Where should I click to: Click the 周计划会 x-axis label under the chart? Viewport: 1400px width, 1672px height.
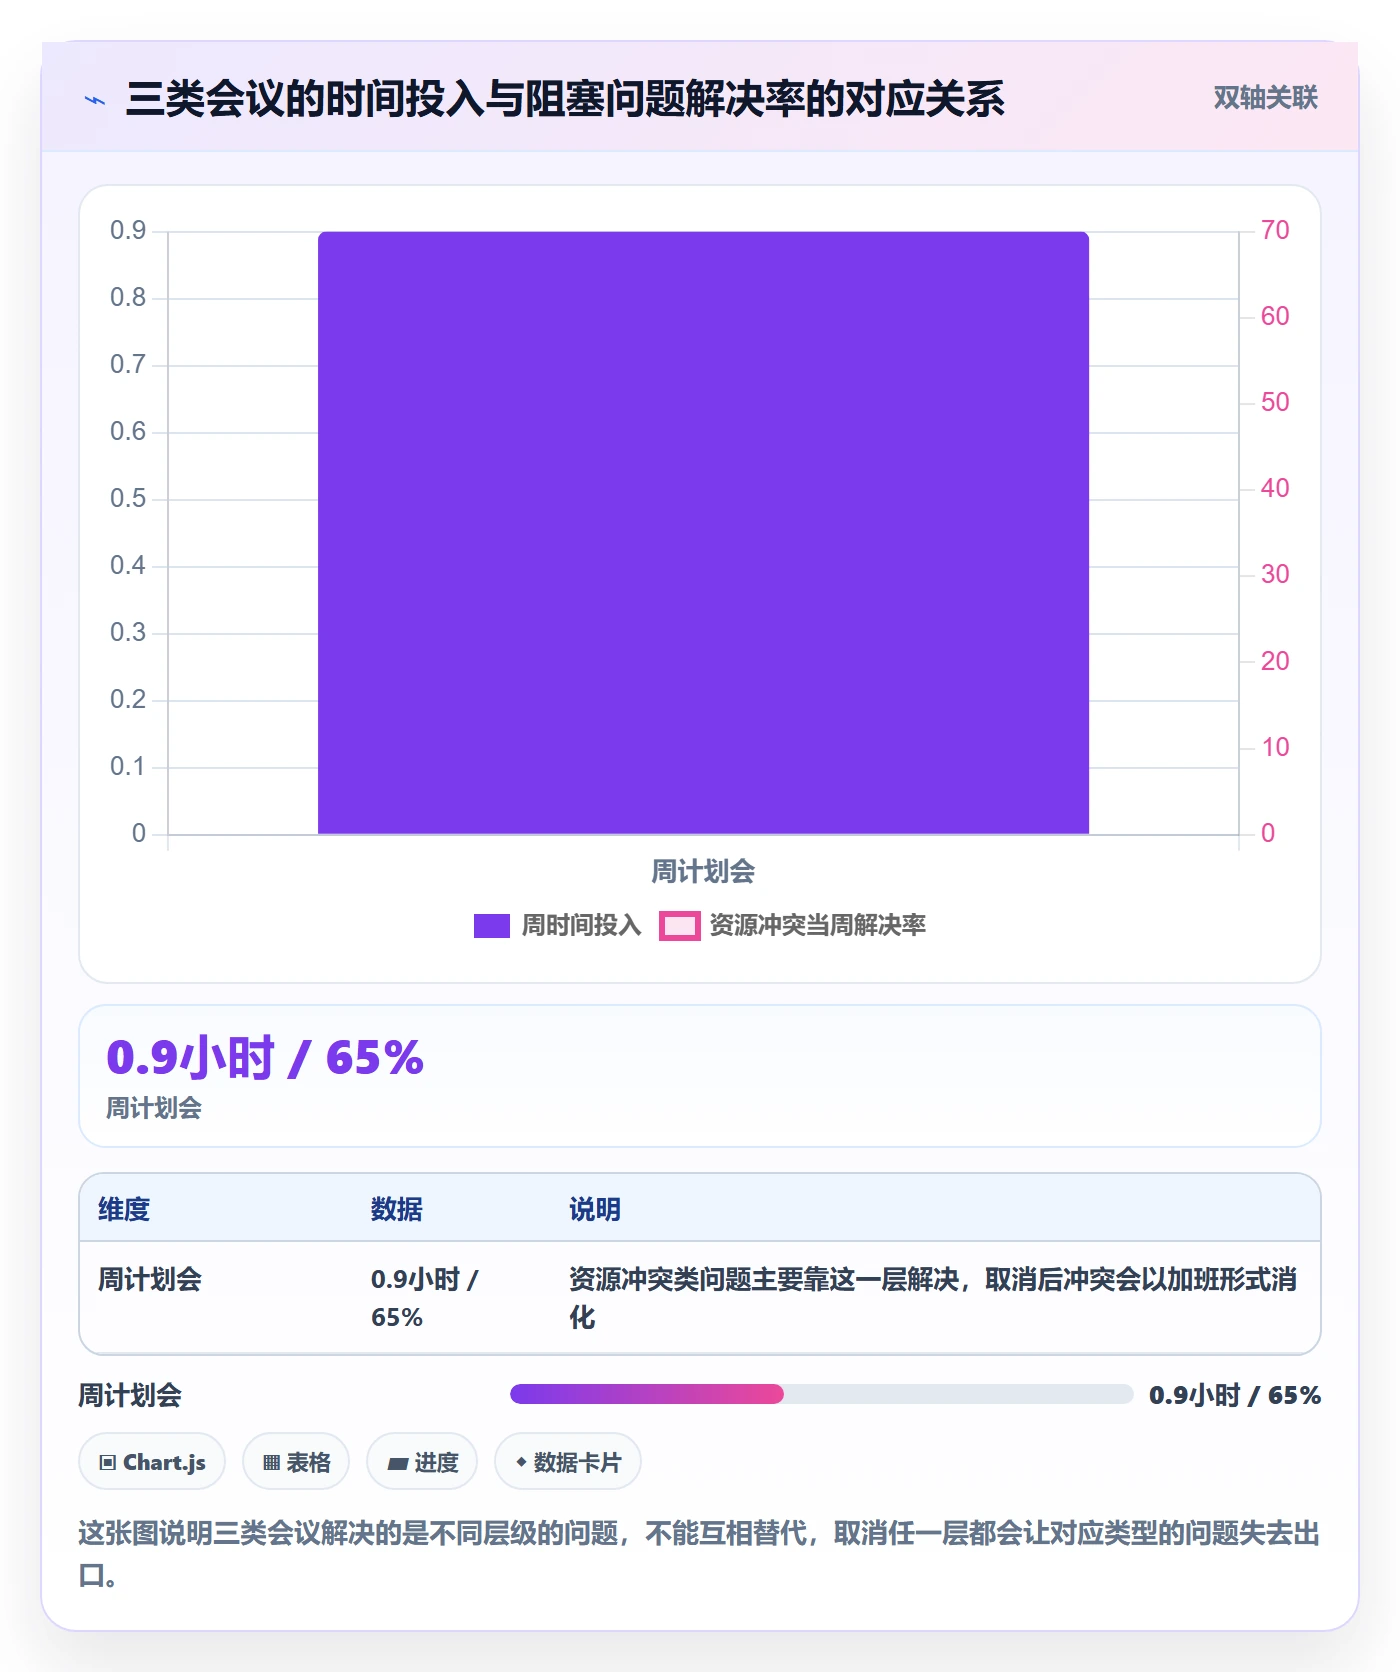[x=703, y=871]
